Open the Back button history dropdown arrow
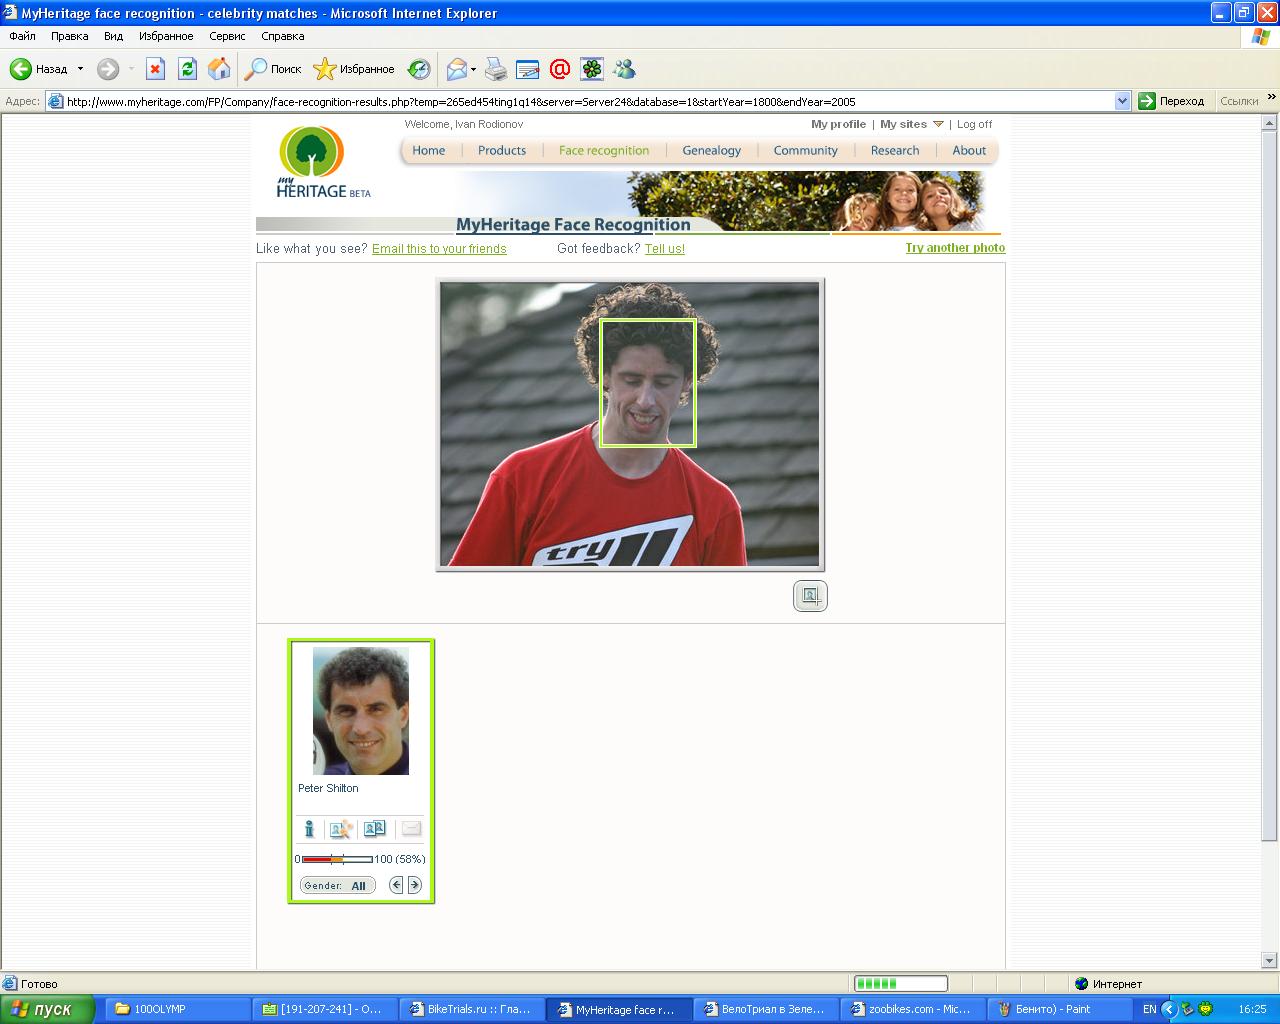 tap(81, 69)
